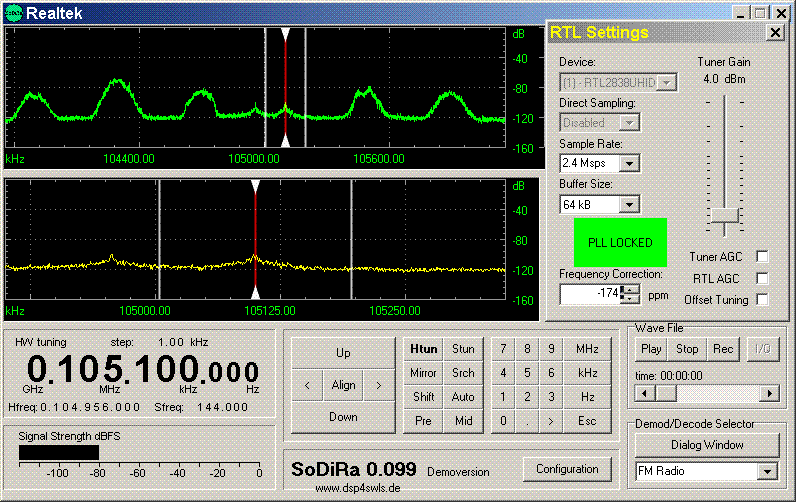Click keypad digit 0

tap(503, 421)
